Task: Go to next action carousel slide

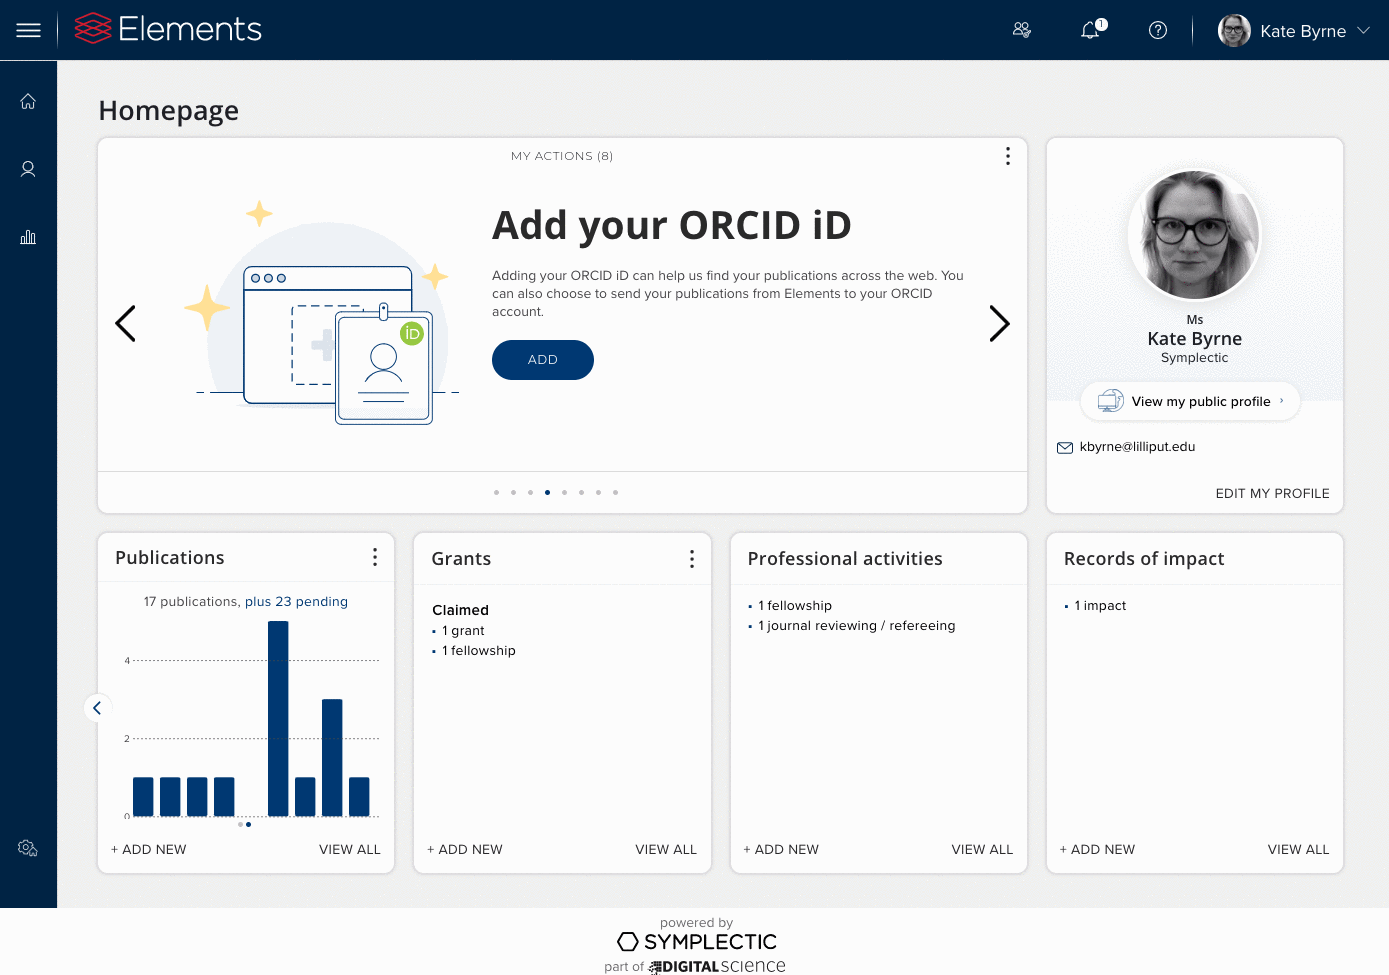Action: click(x=999, y=323)
